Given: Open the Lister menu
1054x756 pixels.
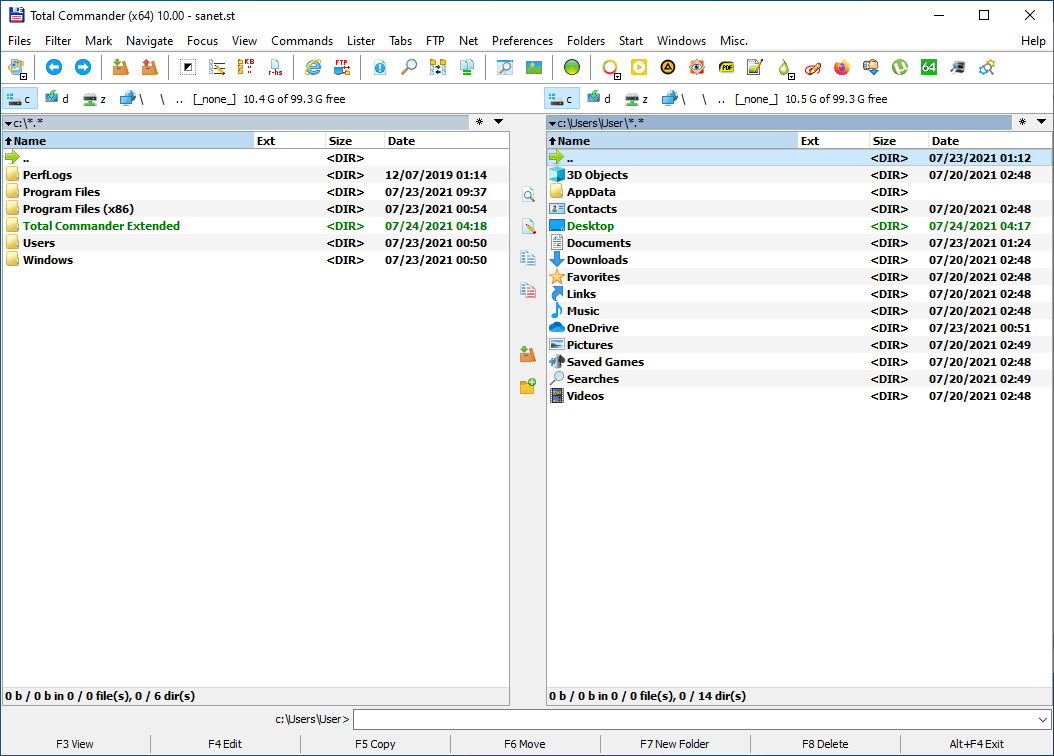Looking at the screenshot, I should pos(361,41).
